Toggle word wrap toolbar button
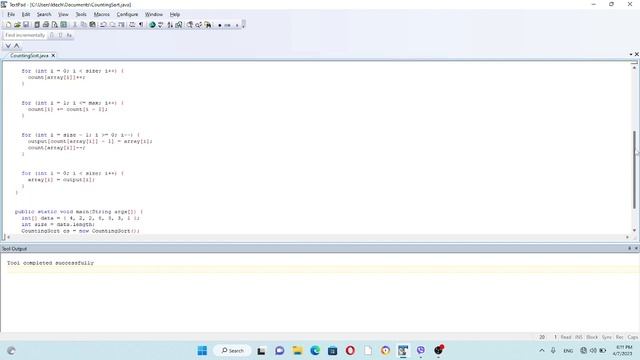This screenshot has width=640, height=360. click(132, 25)
